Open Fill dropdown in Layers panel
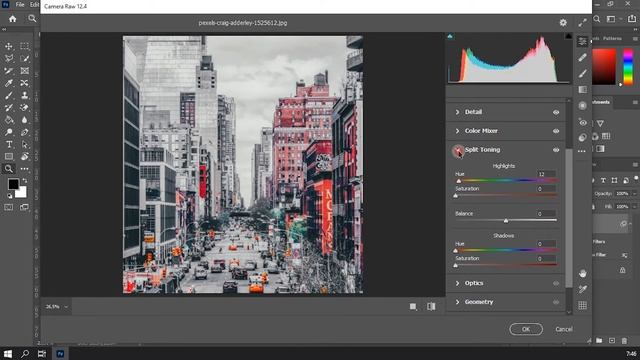 [634, 207]
